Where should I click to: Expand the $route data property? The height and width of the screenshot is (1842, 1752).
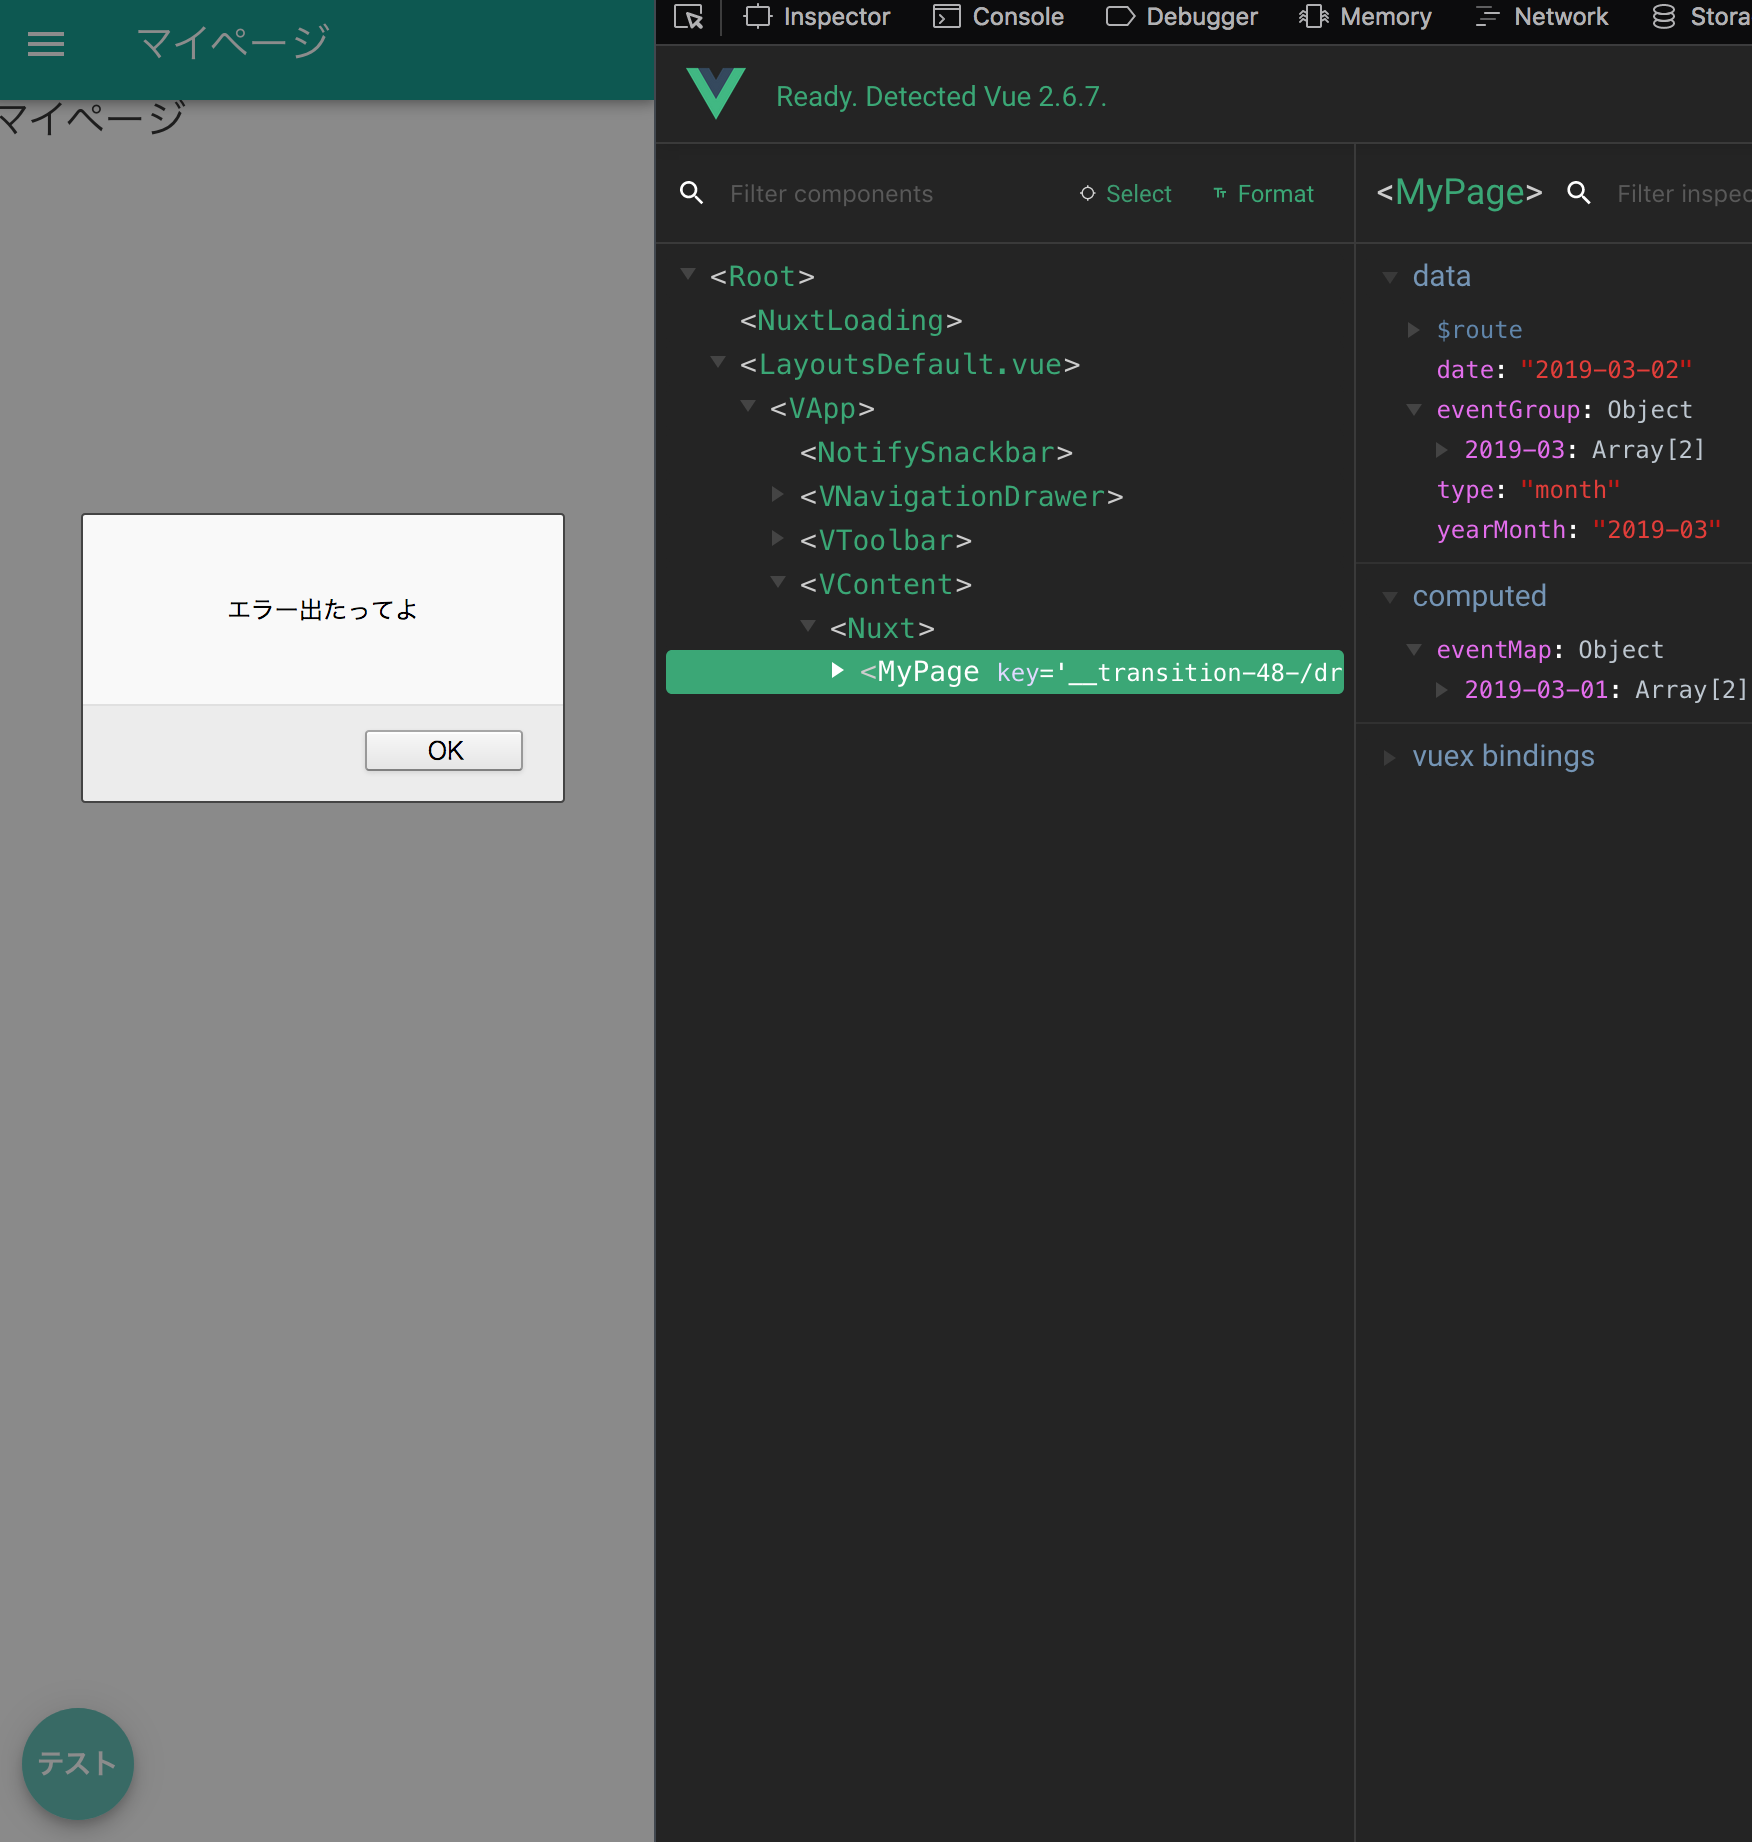point(1413,330)
